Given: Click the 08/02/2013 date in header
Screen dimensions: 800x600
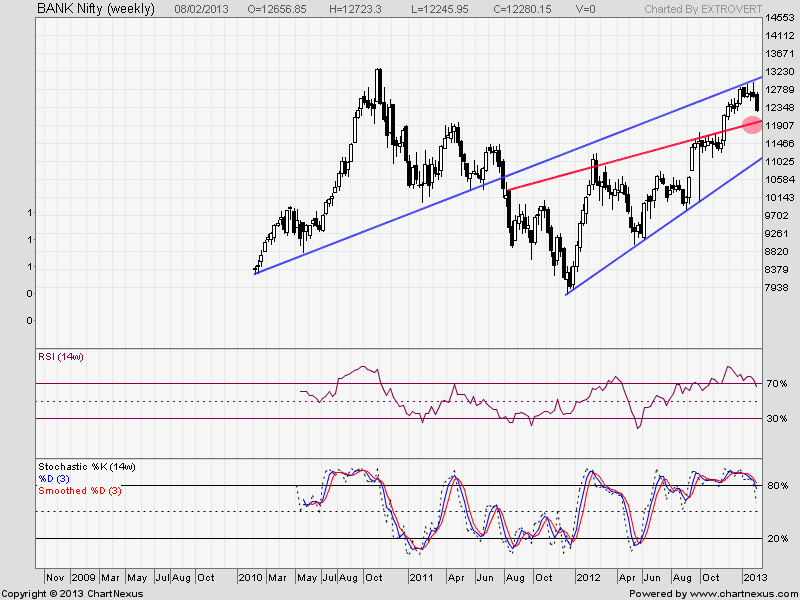Looking at the screenshot, I should point(202,8).
